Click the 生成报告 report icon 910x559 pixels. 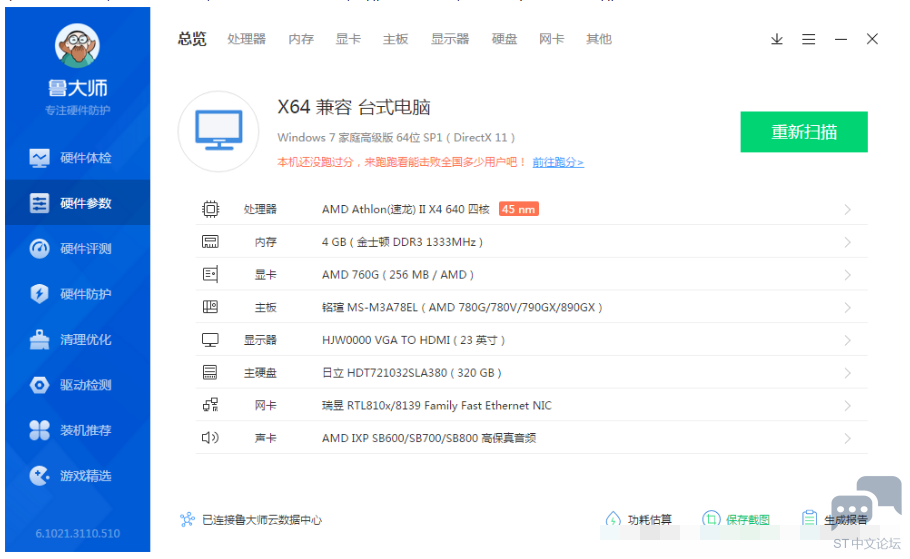pos(809,518)
